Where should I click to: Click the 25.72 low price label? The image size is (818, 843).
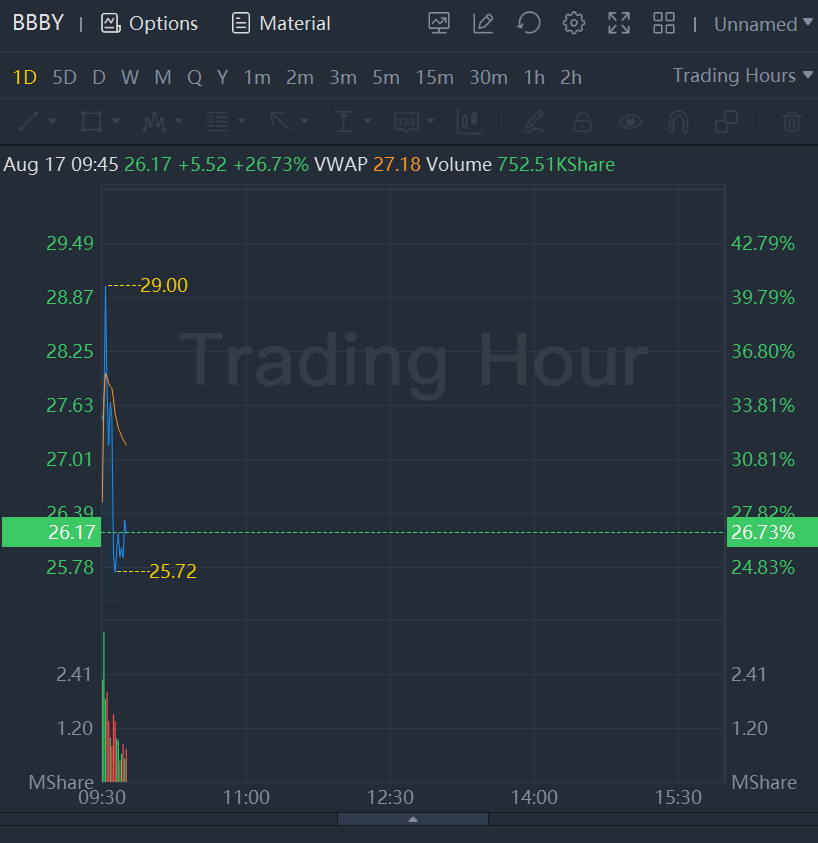point(173,571)
